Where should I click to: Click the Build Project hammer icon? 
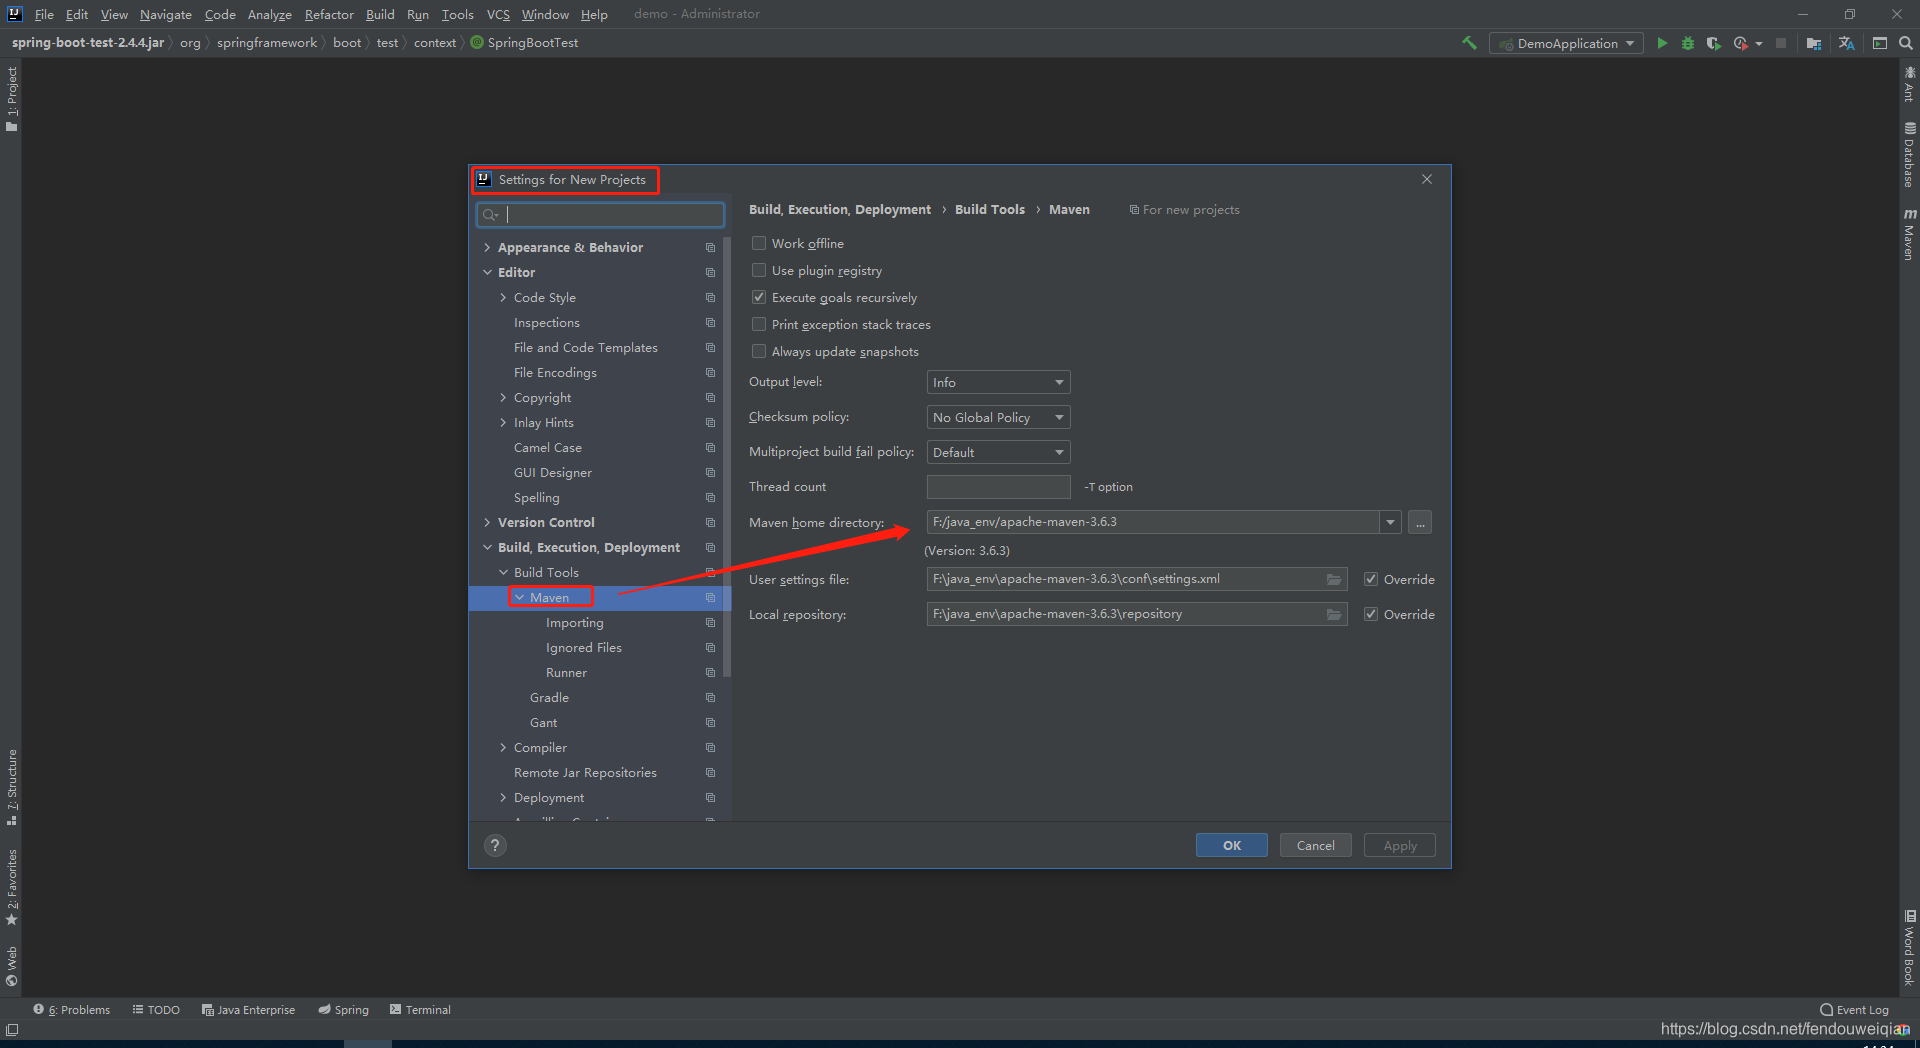tap(1469, 43)
